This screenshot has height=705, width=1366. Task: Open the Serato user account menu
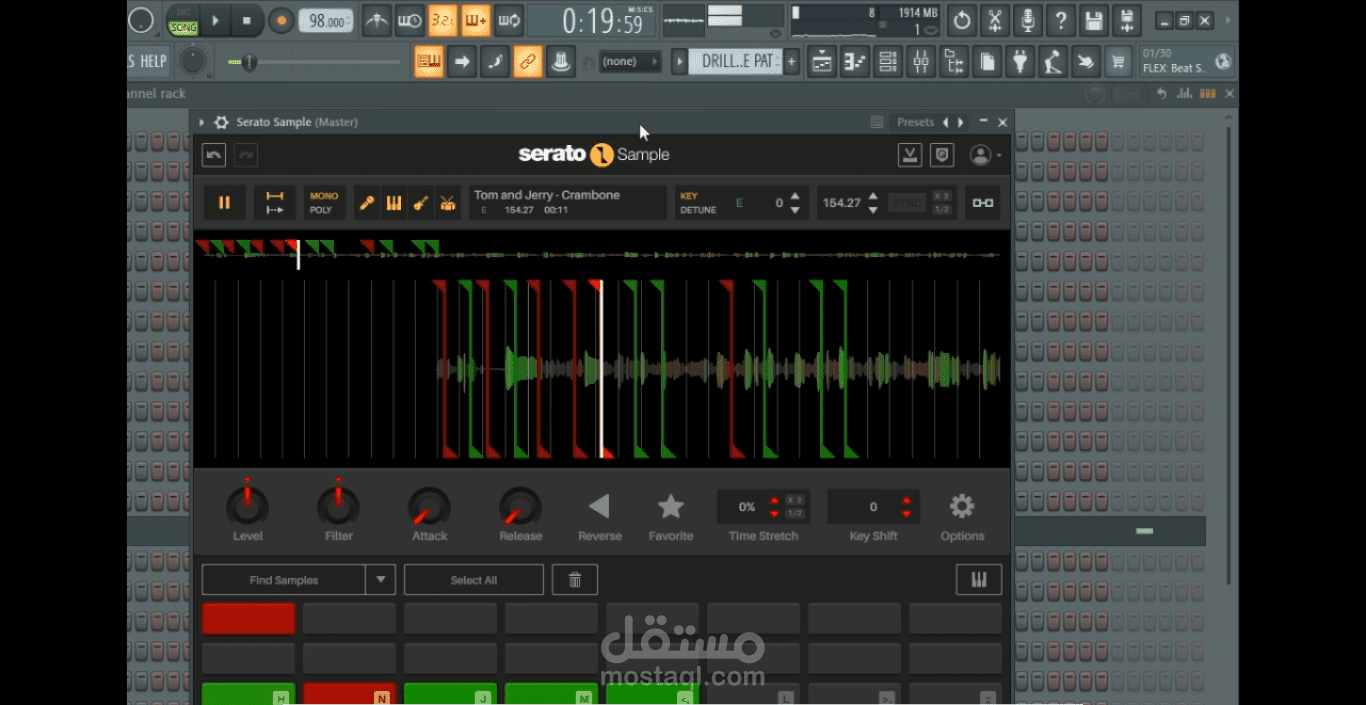tap(984, 155)
